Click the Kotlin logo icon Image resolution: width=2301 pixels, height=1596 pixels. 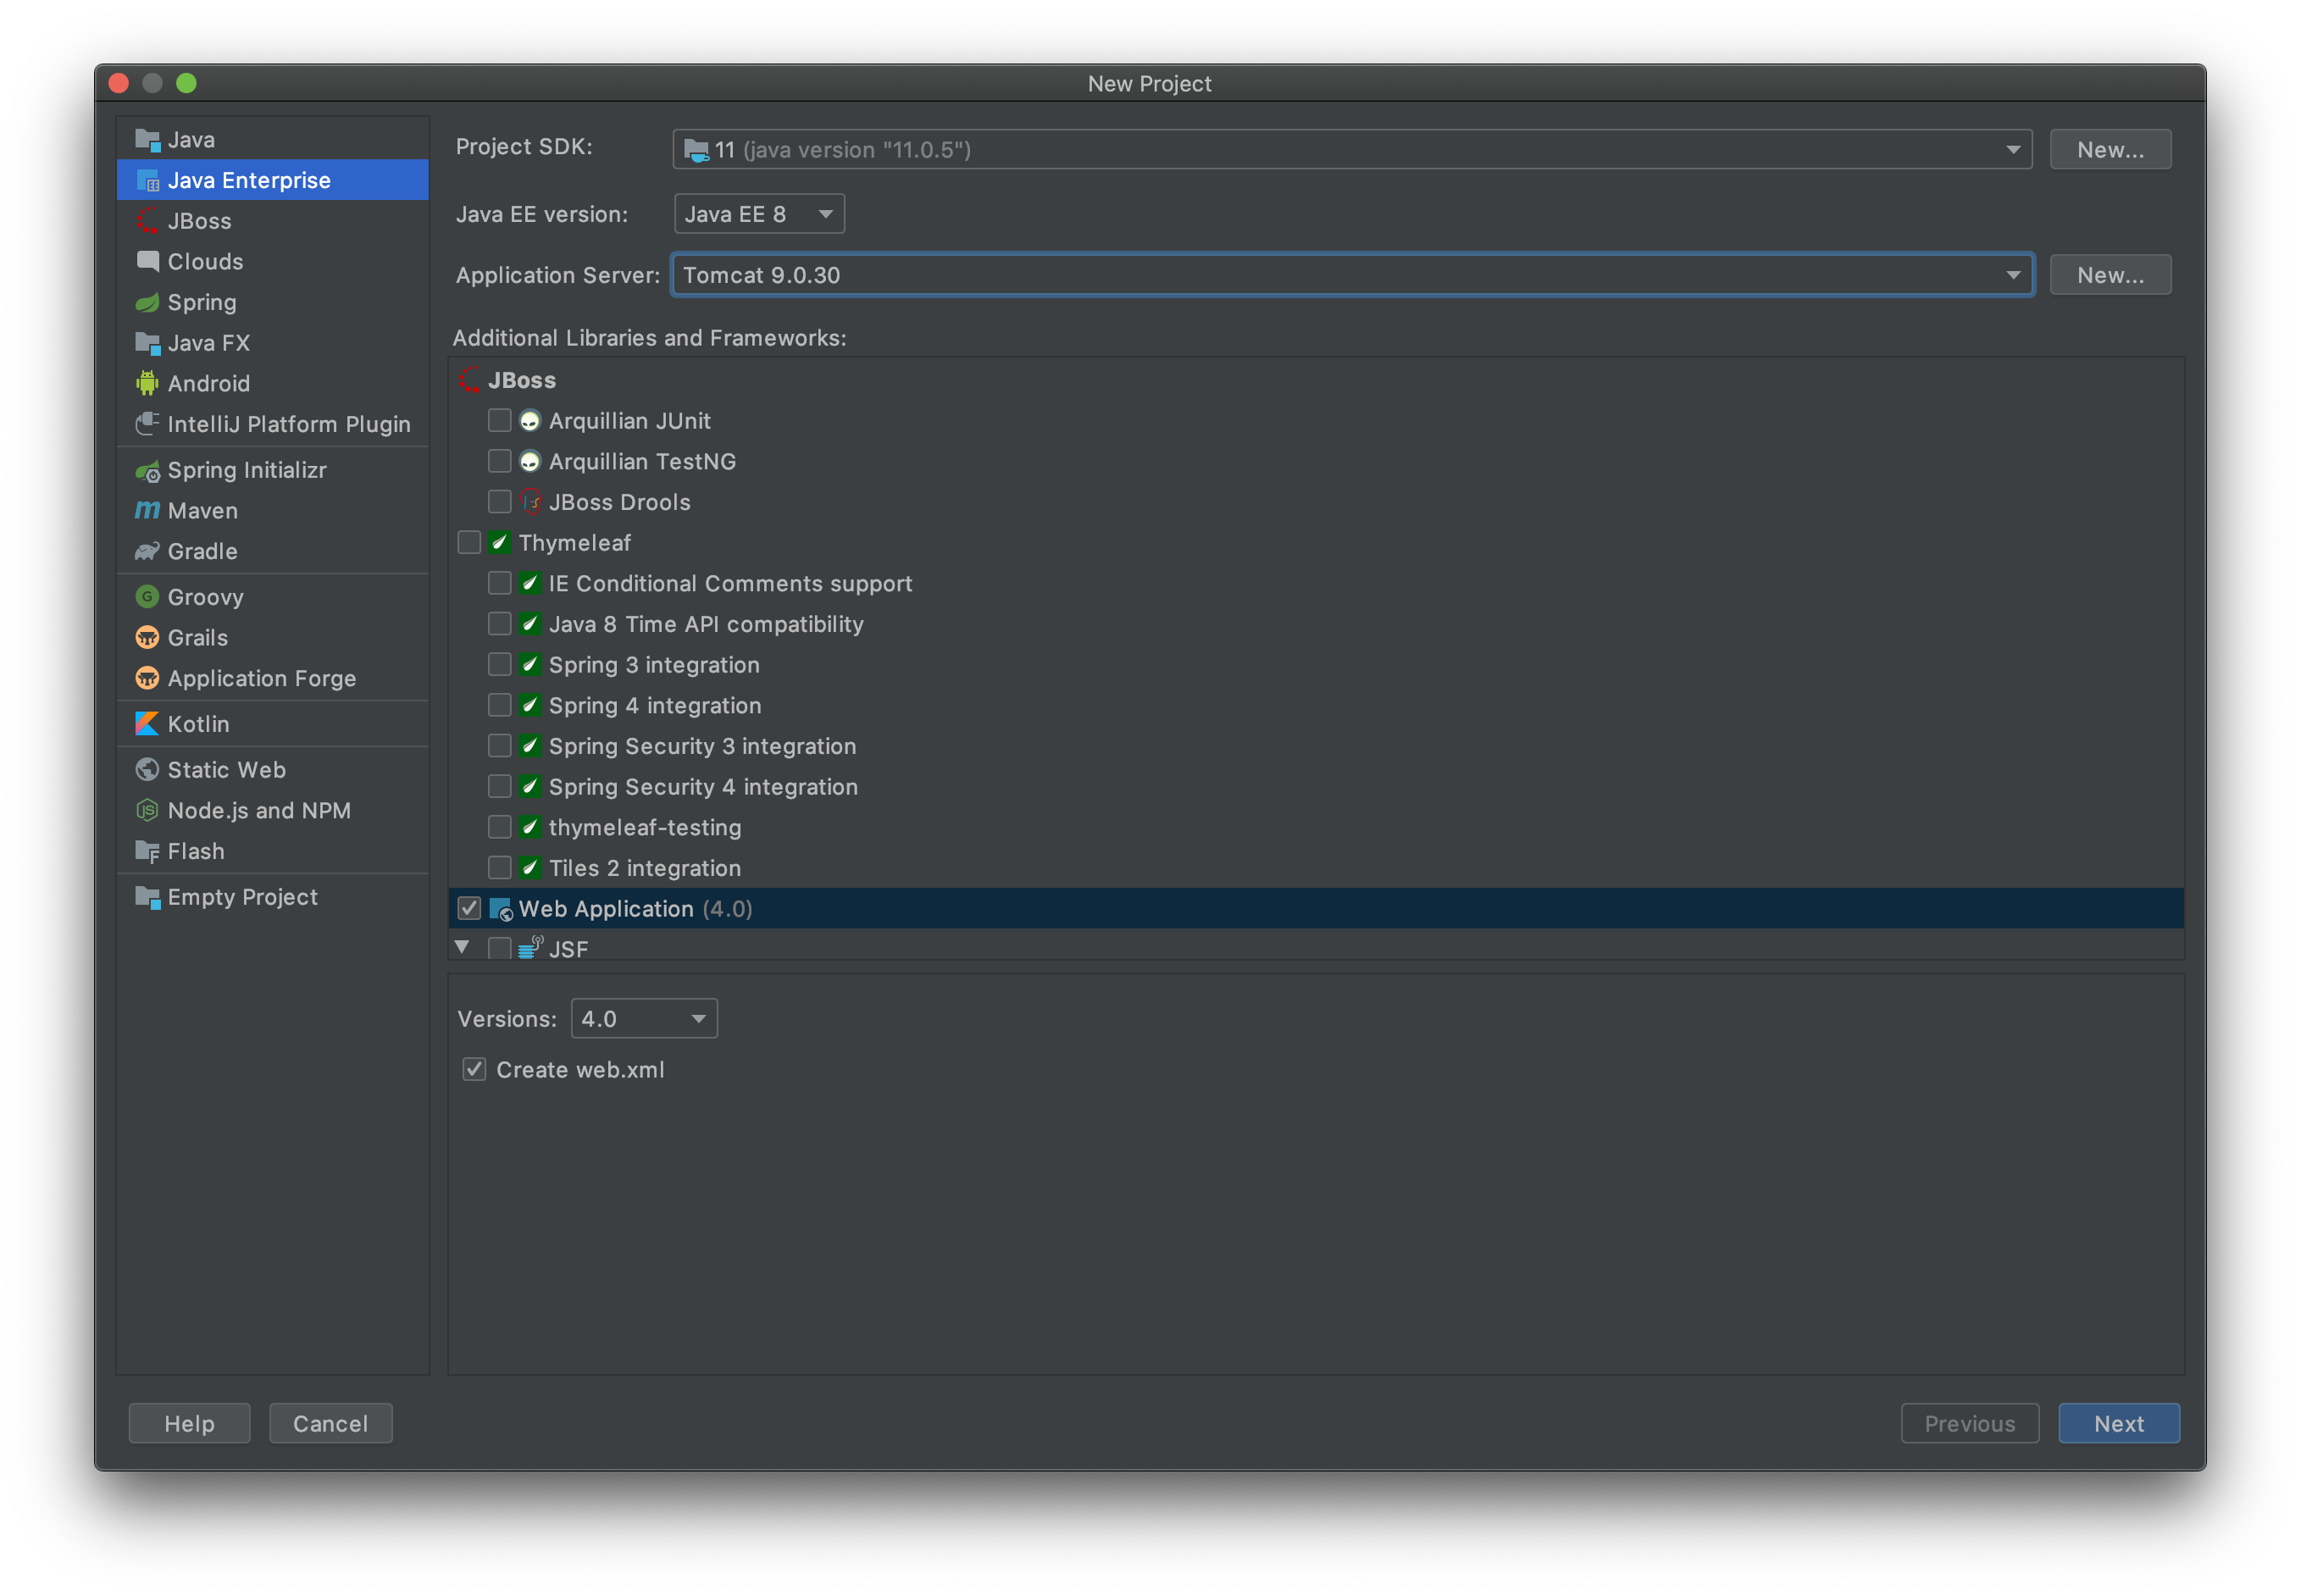(147, 723)
